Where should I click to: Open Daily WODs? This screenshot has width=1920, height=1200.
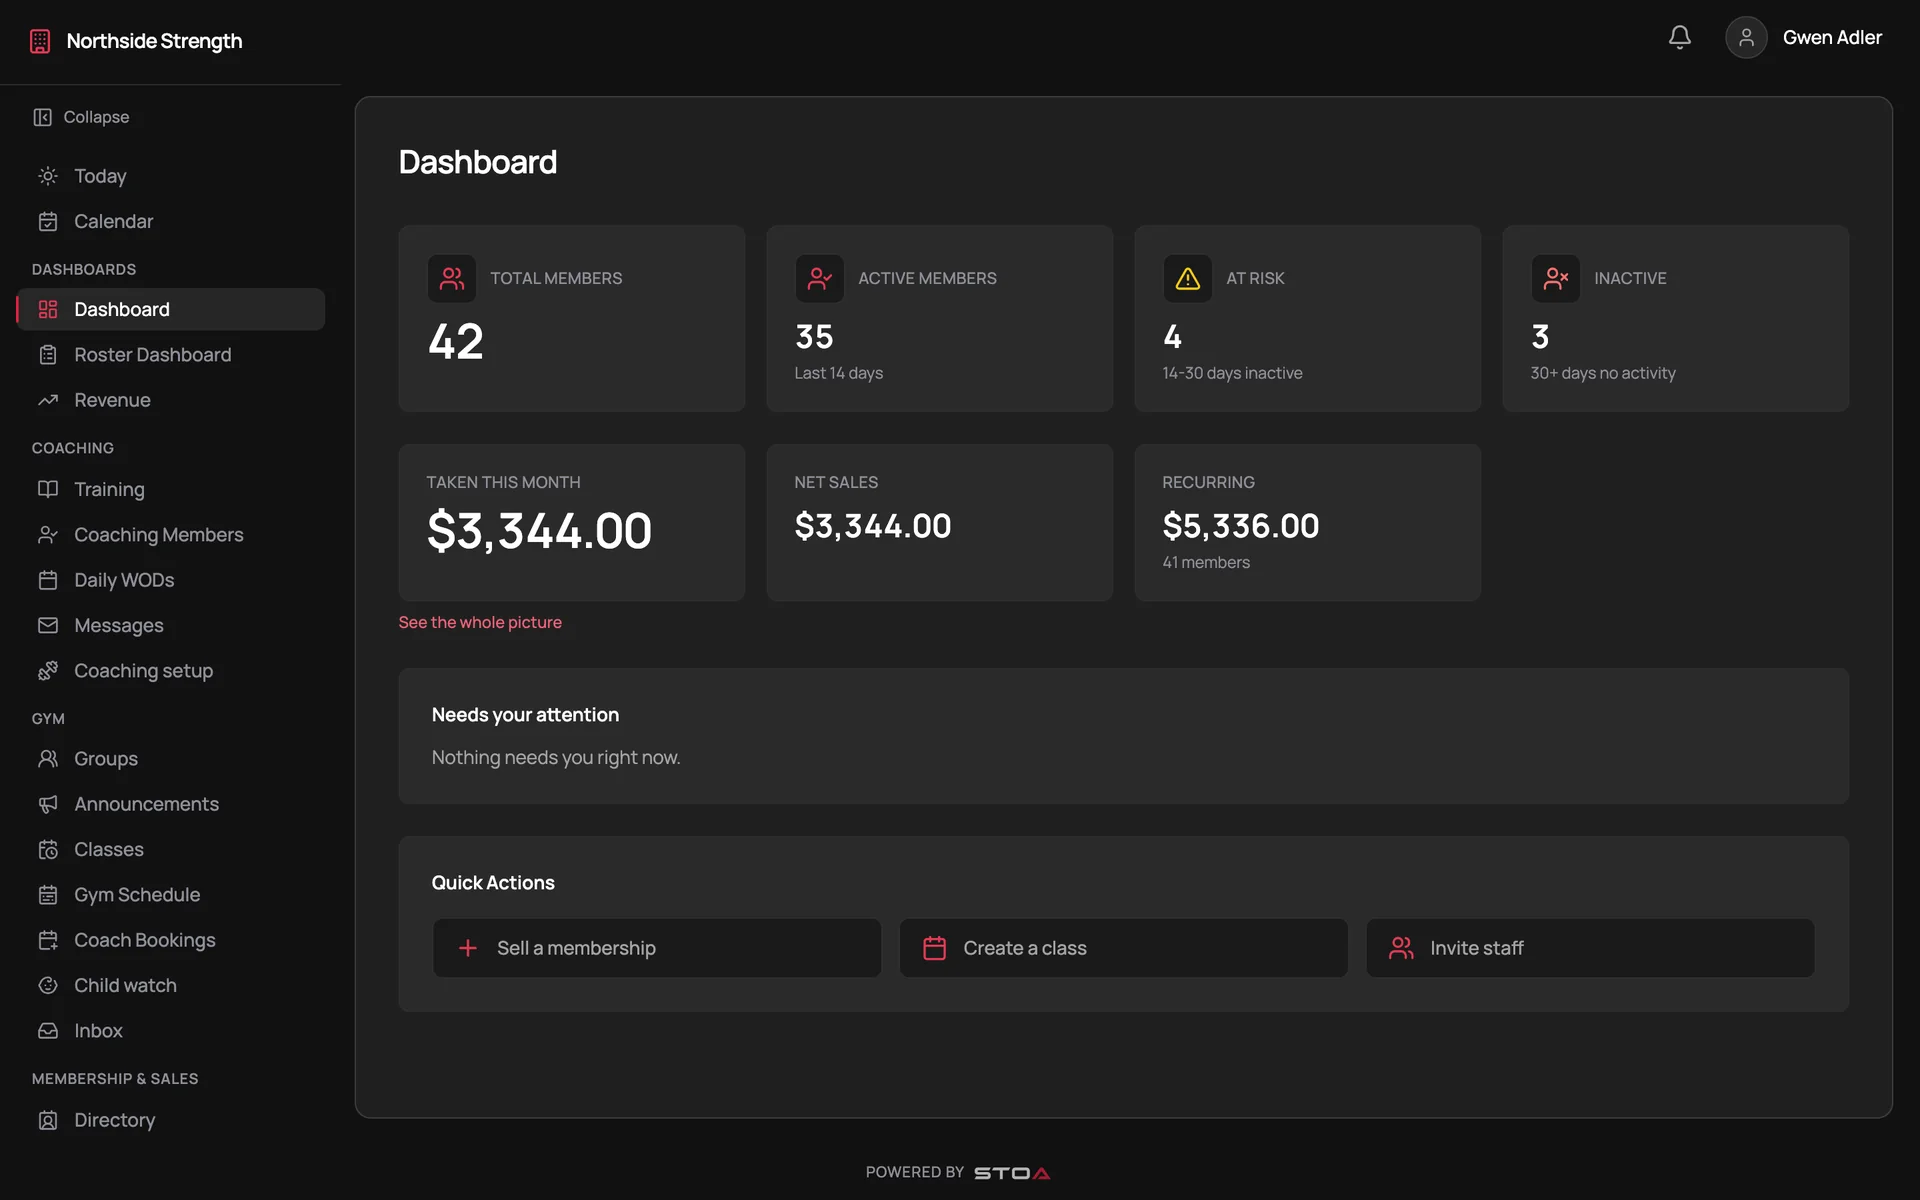click(171, 580)
